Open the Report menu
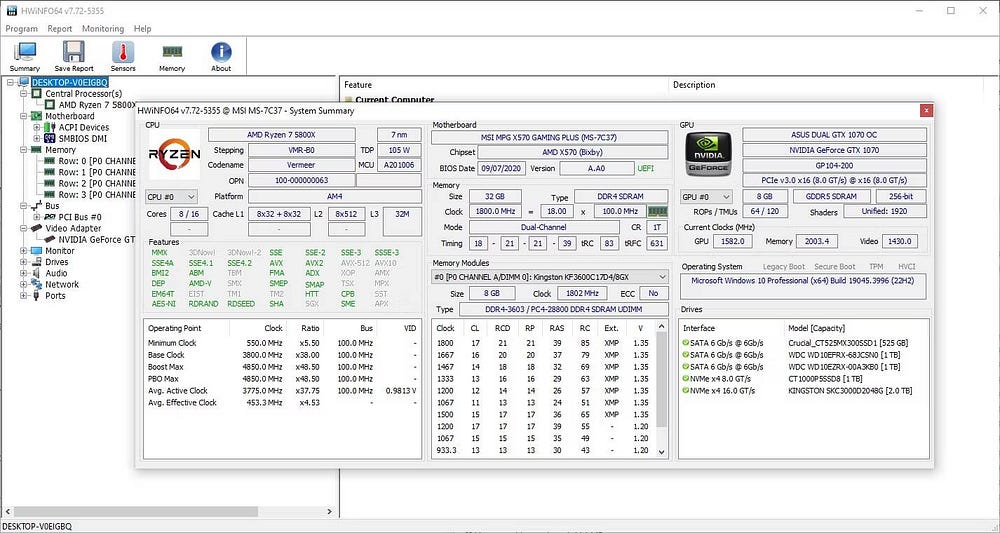Image resolution: width=1000 pixels, height=533 pixels. pyautogui.click(x=60, y=29)
